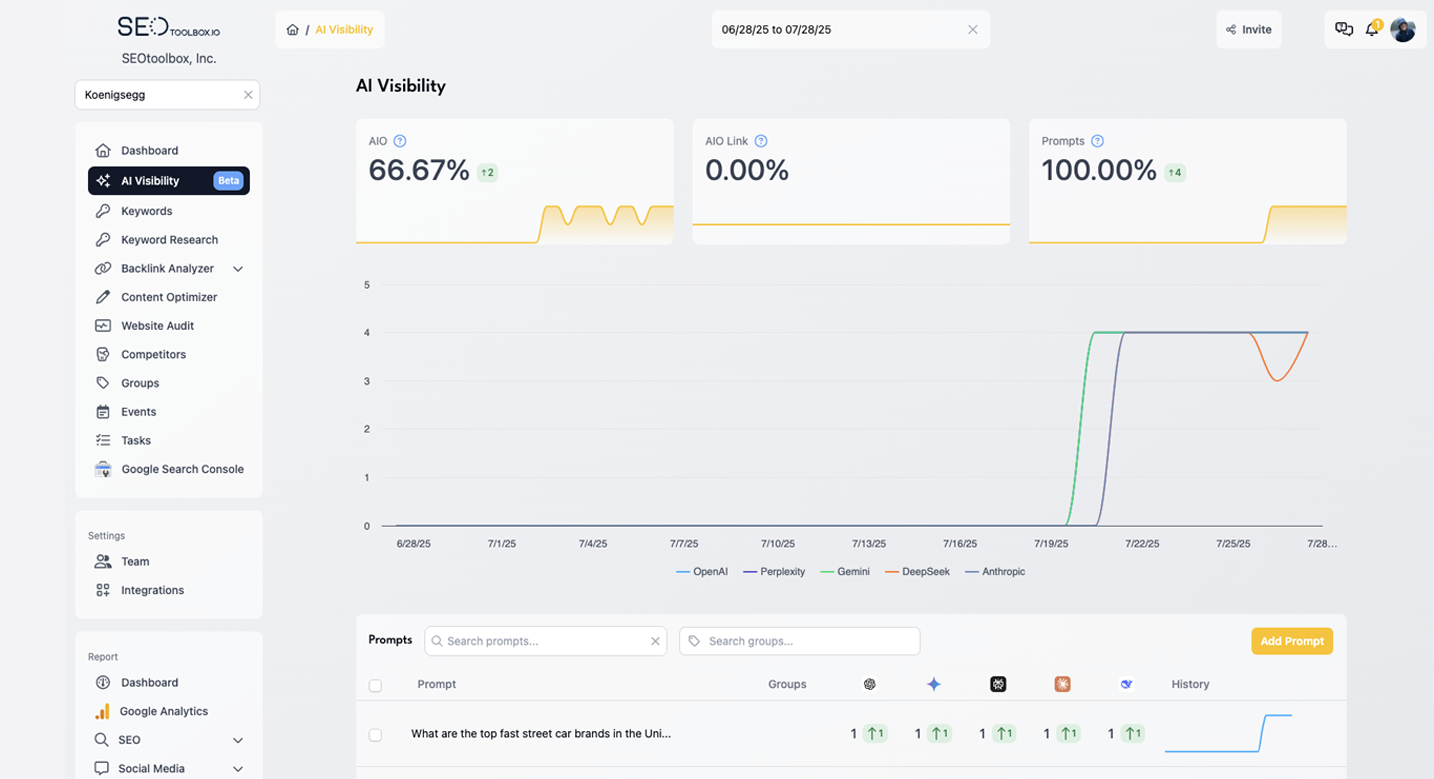Screen dimensions: 1434x779
Task: Expand the SEO report section chevron
Action: [238, 740]
